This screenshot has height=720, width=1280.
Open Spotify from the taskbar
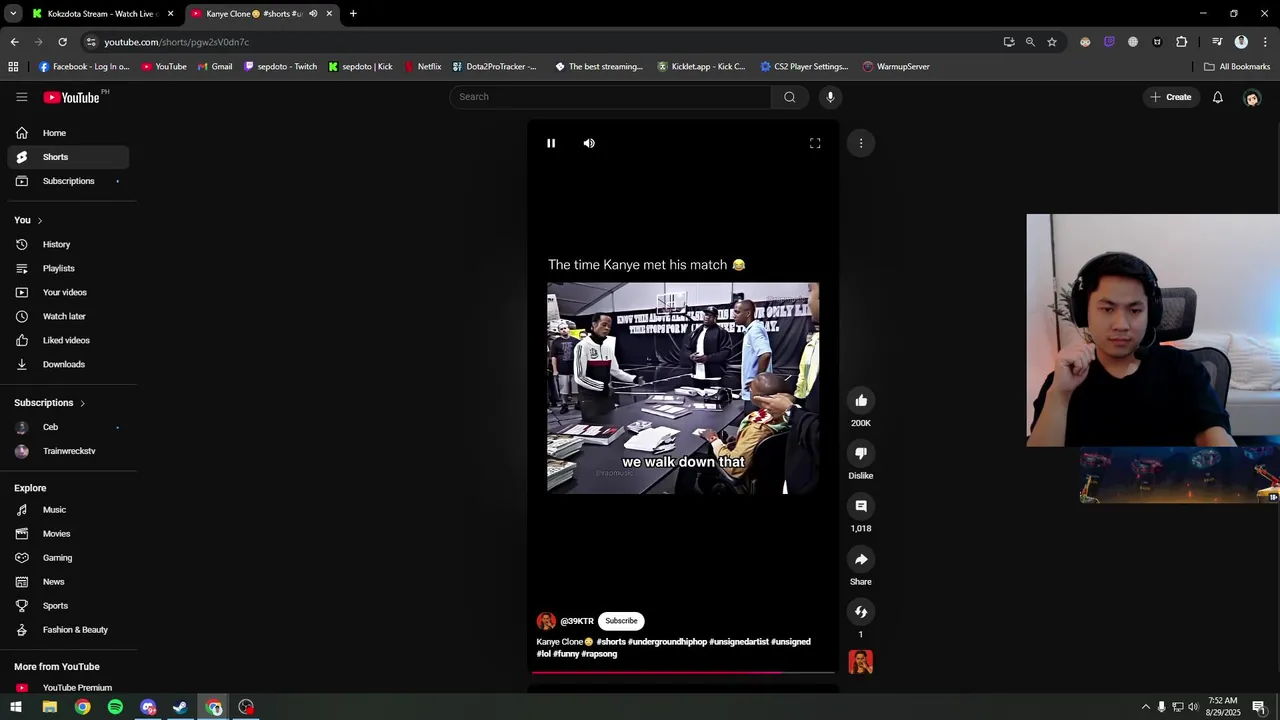click(115, 707)
